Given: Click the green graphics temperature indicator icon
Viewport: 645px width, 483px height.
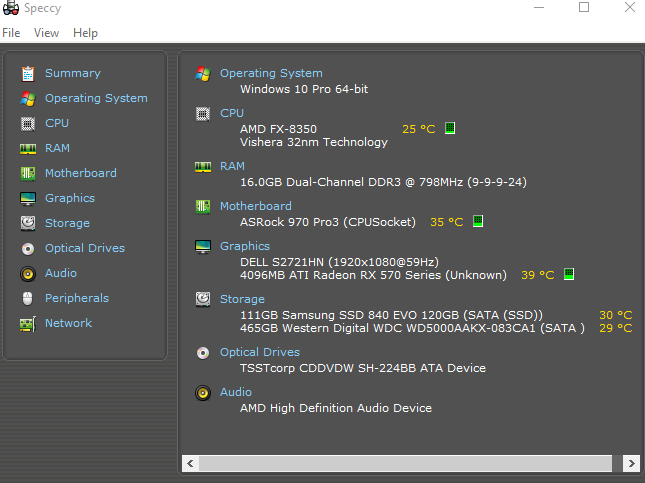Looking at the screenshot, I should (569, 274).
